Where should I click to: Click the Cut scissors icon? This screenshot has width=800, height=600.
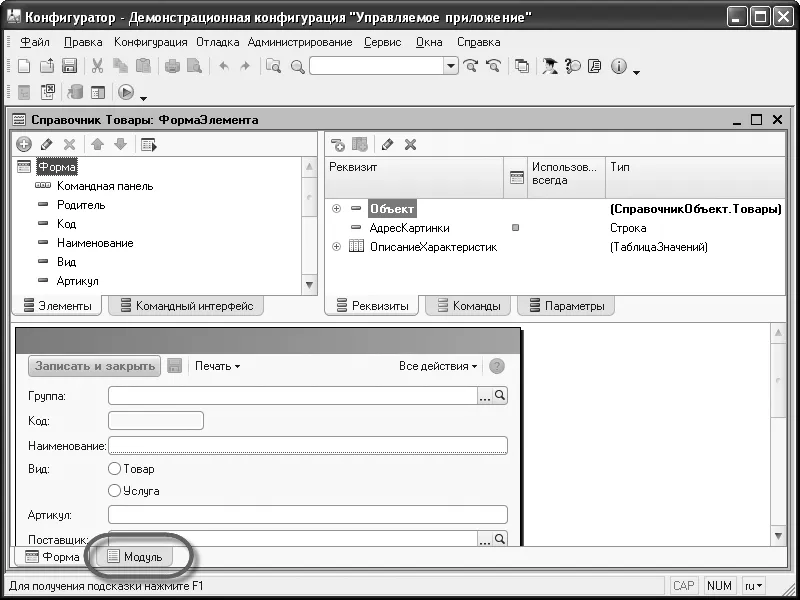click(x=97, y=66)
